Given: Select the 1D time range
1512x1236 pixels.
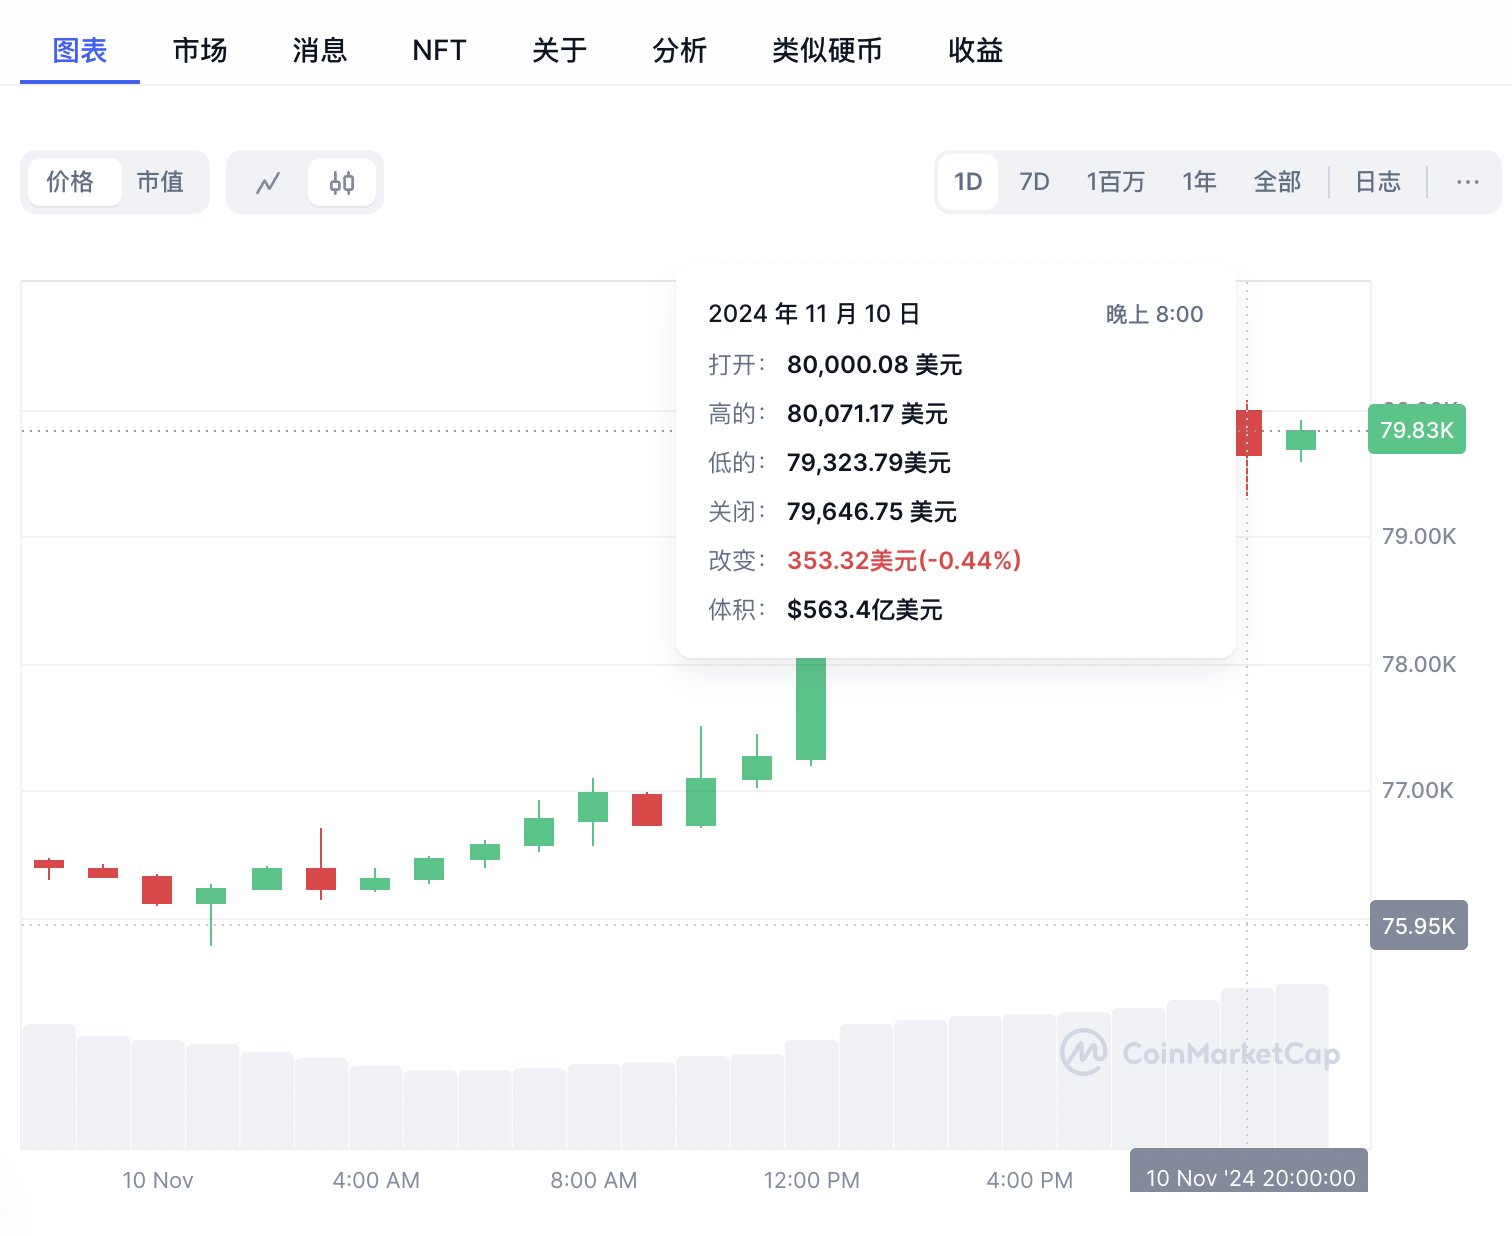Looking at the screenshot, I should point(967,182).
